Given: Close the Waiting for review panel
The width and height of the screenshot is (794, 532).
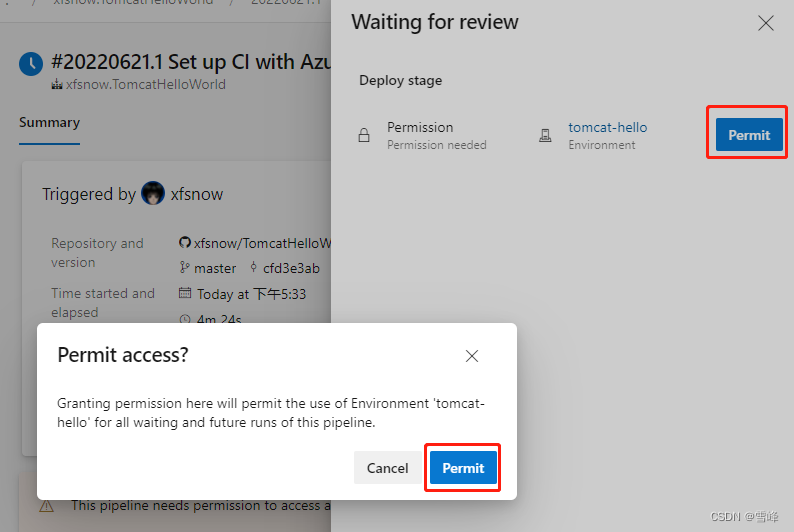Looking at the screenshot, I should tap(766, 23).
